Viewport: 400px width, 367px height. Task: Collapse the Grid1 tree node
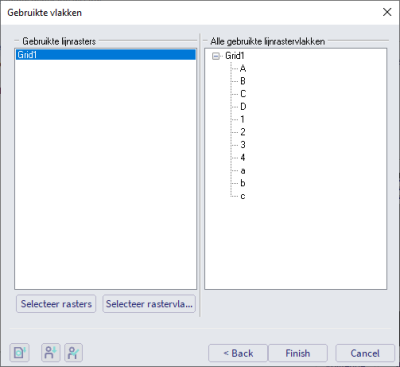216,56
